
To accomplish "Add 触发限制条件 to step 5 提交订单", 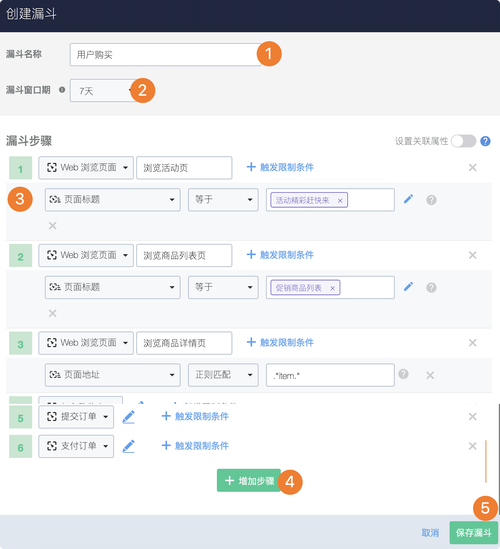I will click(195, 416).
